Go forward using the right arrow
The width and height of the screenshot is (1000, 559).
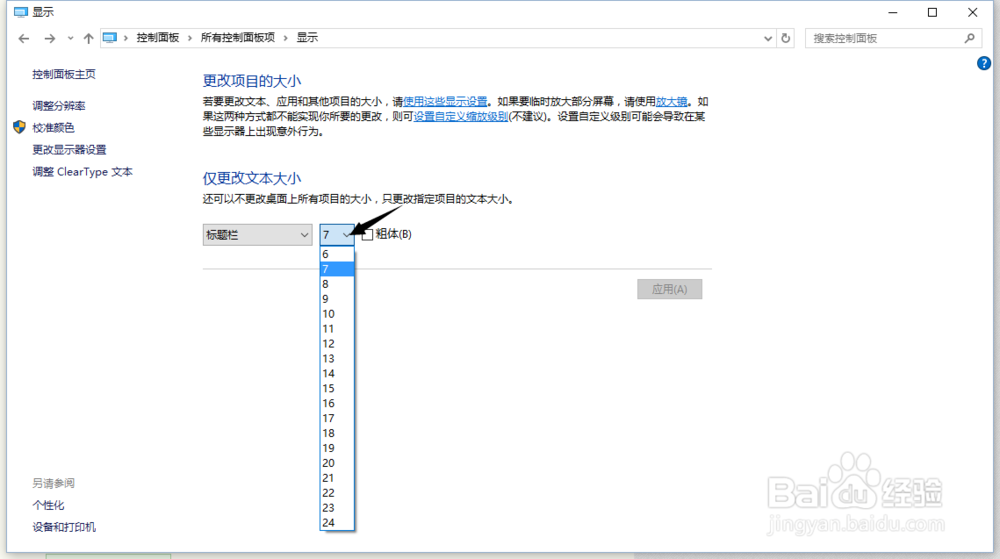[50, 38]
